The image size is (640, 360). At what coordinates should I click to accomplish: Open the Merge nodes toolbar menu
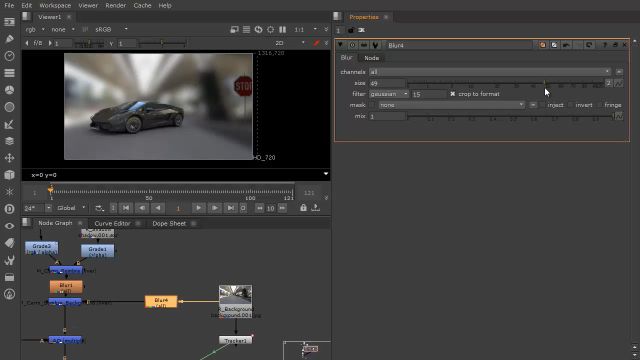click(x=9, y=141)
